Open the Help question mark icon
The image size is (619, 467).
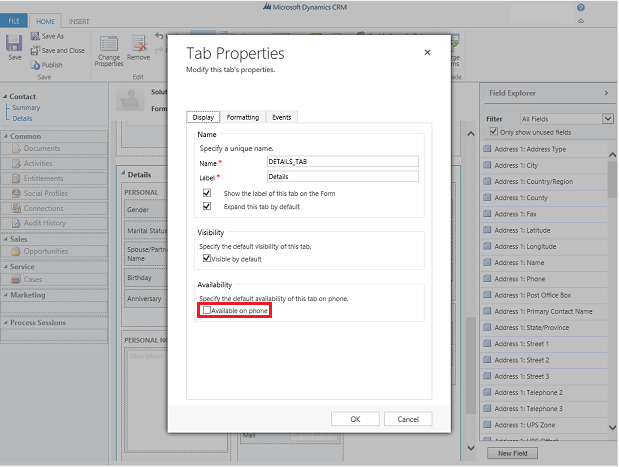click(x=581, y=7)
